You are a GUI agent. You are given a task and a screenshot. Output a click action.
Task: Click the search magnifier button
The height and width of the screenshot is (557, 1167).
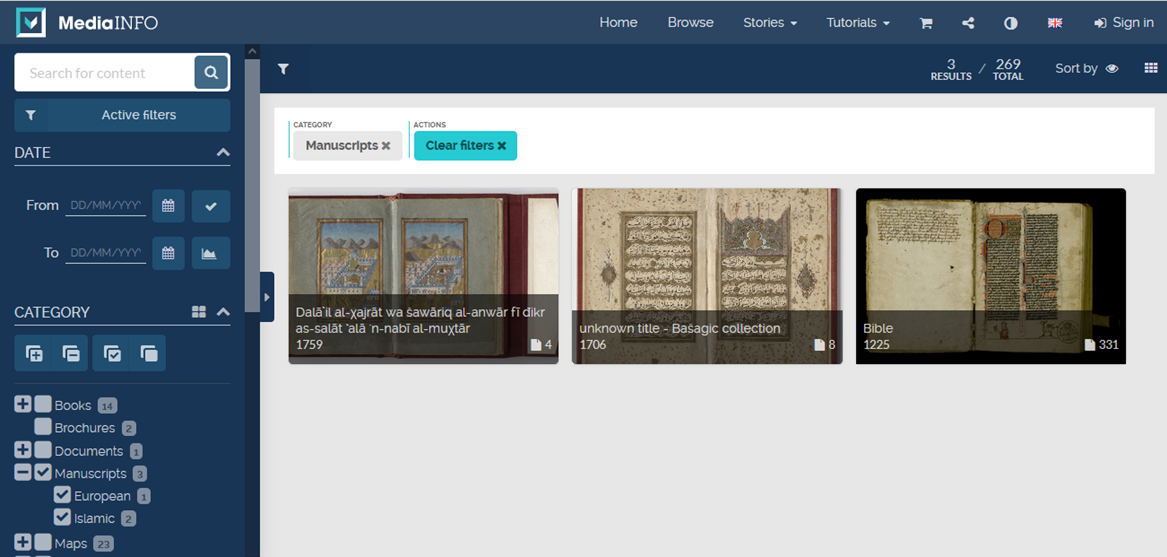(211, 72)
